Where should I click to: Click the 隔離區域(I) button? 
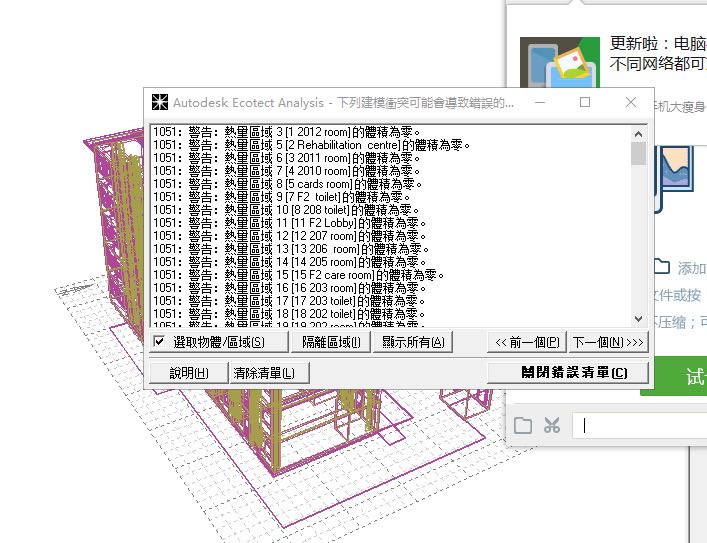(x=331, y=342)
